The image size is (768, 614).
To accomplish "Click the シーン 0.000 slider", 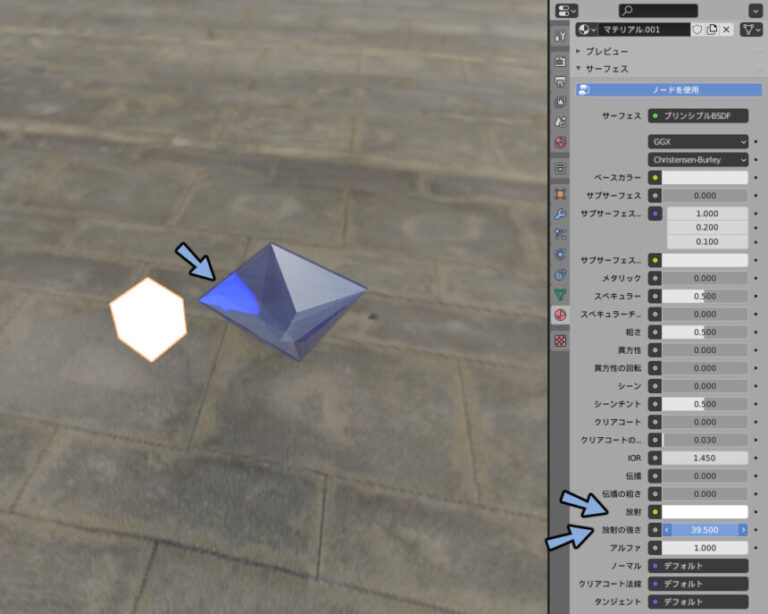I will (x=705, y=386).
